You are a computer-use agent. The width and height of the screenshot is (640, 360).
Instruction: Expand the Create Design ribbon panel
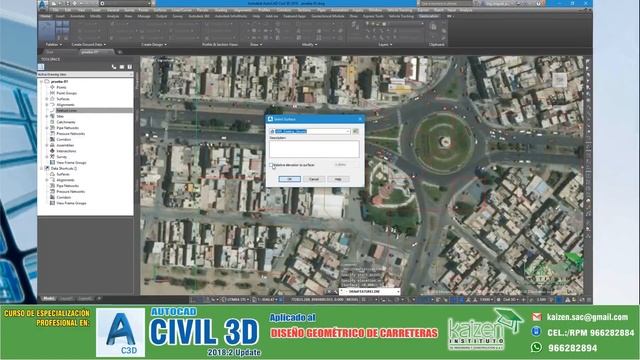[153, 44]
